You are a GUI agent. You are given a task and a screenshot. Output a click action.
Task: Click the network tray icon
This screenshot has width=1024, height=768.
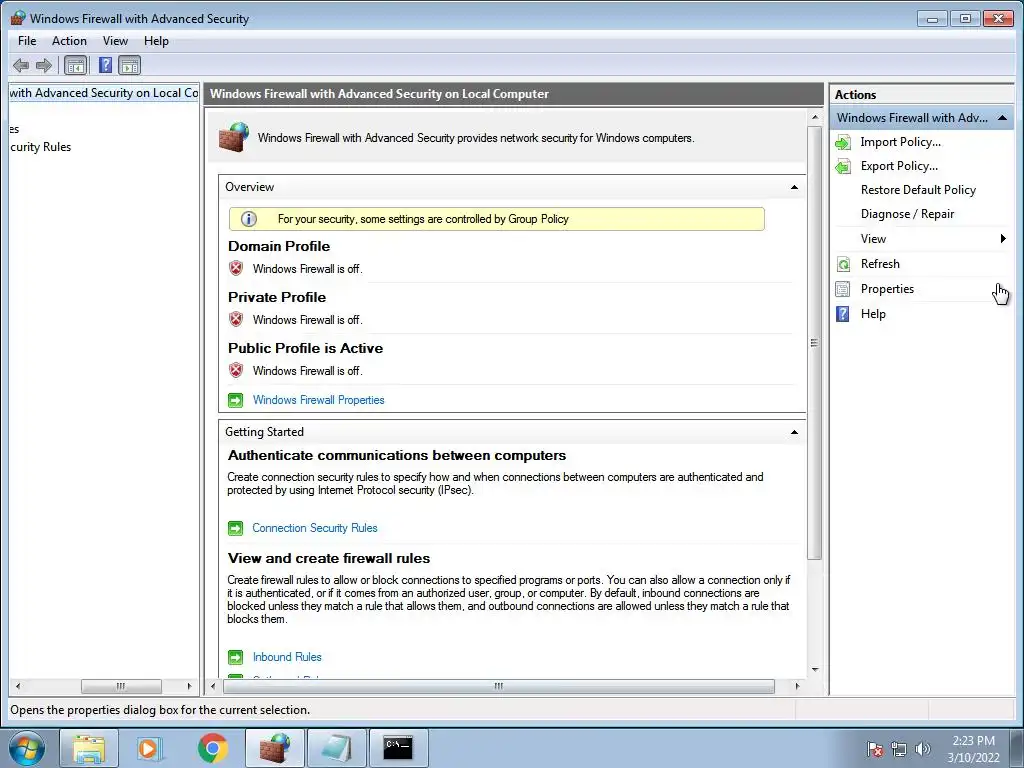click(x=899, y=749)
